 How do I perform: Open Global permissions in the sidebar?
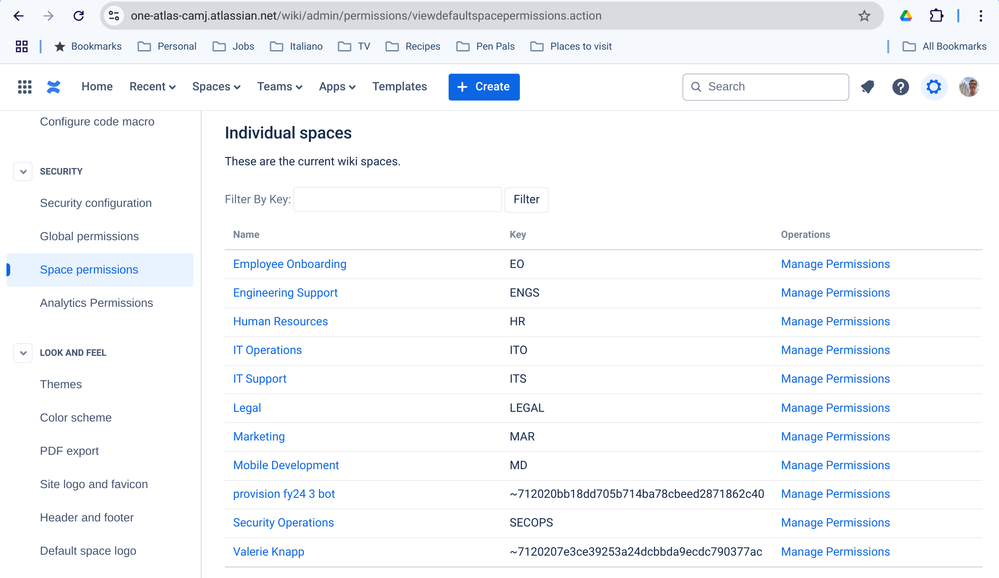point(89,236)
